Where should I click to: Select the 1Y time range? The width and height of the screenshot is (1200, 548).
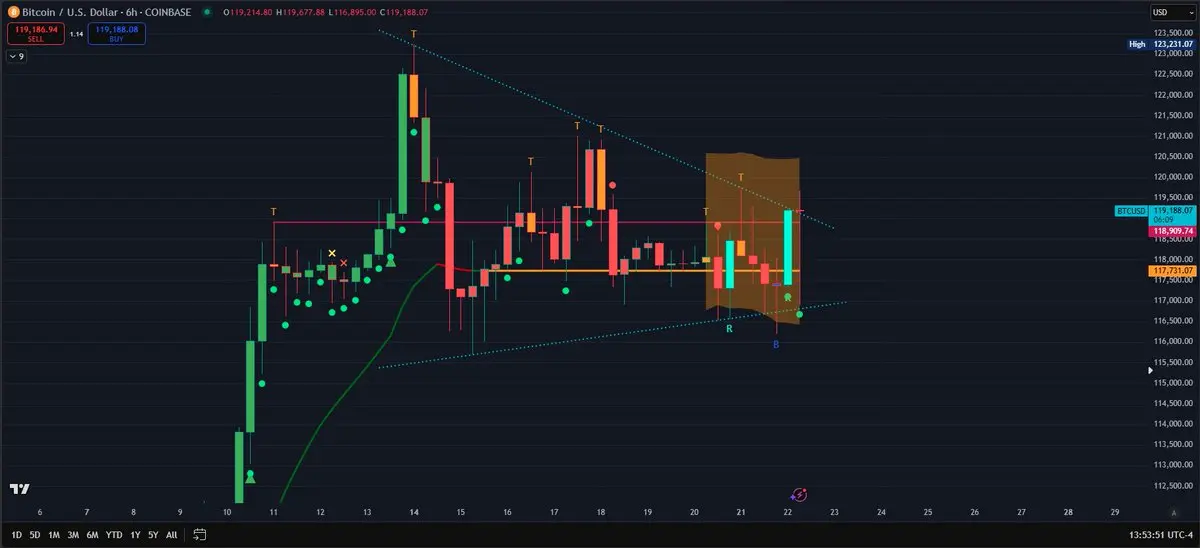tap(134, 535)
